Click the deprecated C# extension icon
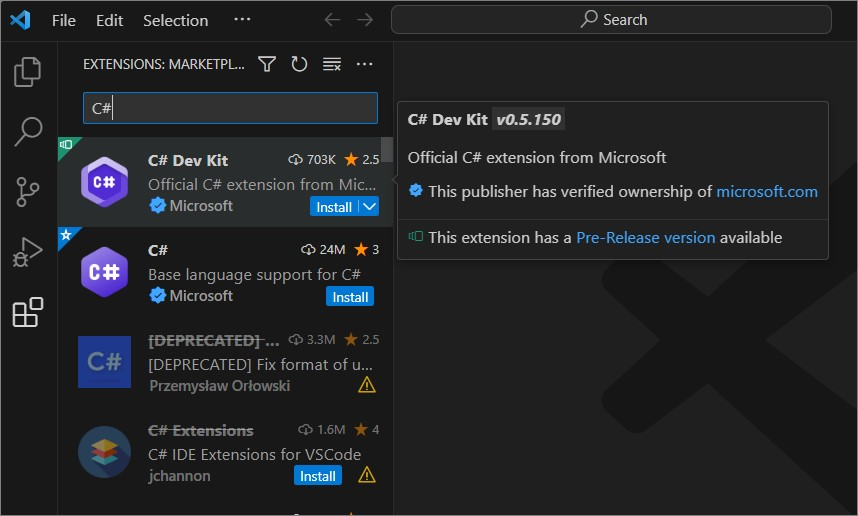This screenshot has width=858, height=516. tap(105, 362)
